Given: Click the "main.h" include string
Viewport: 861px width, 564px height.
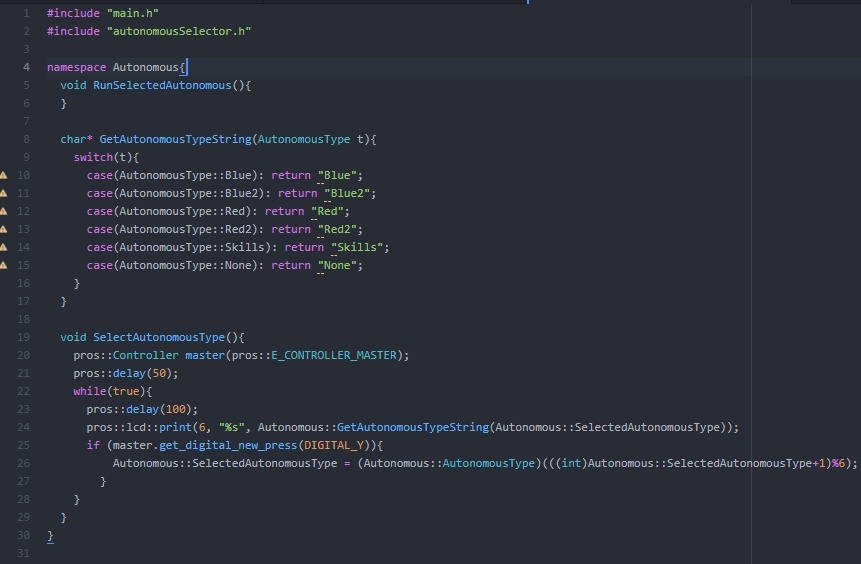Looking at the screenshot, I should pyautogui.click(x=133, y=13).
